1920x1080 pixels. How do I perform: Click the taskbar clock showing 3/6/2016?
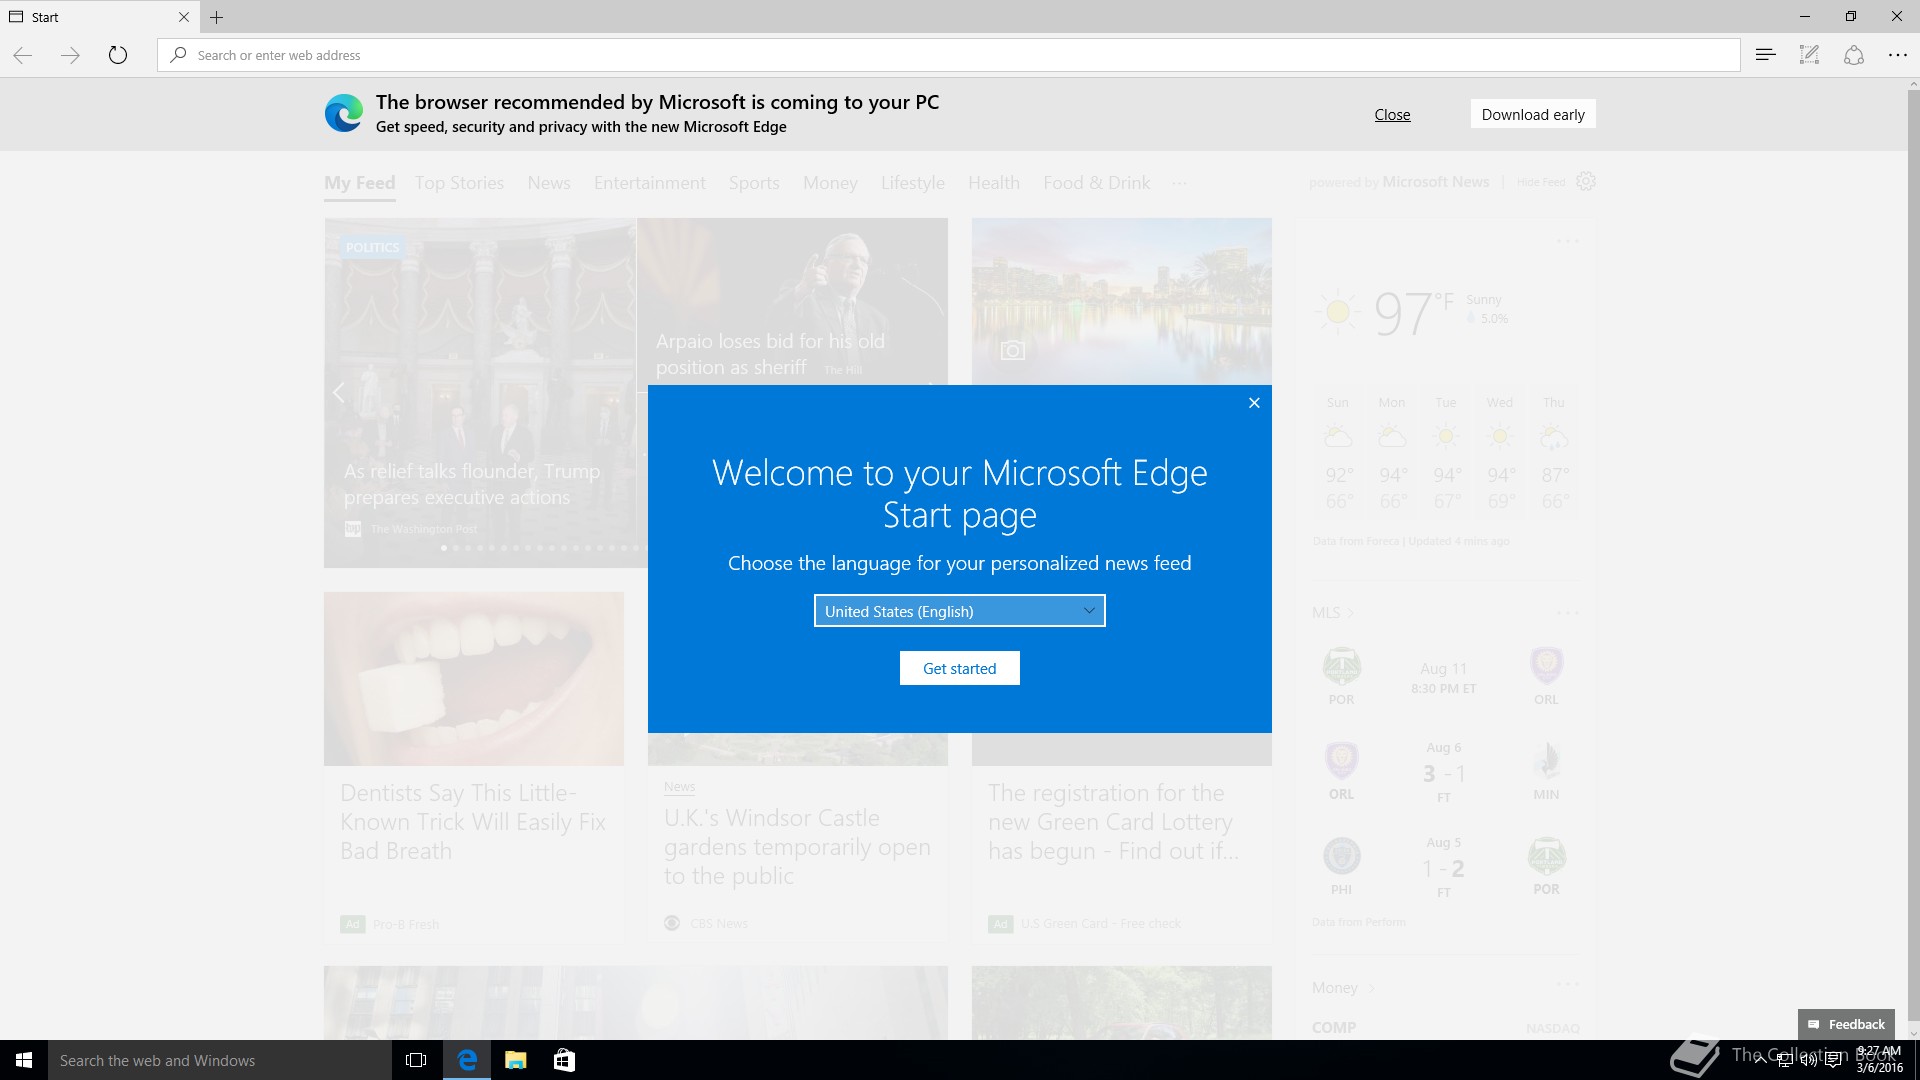1879,1060
